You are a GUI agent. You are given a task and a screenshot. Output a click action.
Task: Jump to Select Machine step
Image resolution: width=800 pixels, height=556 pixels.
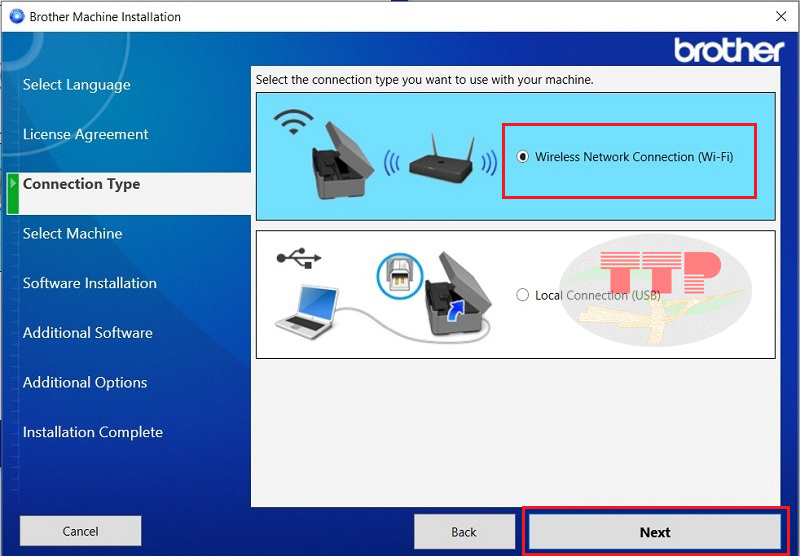click(72, 234)
